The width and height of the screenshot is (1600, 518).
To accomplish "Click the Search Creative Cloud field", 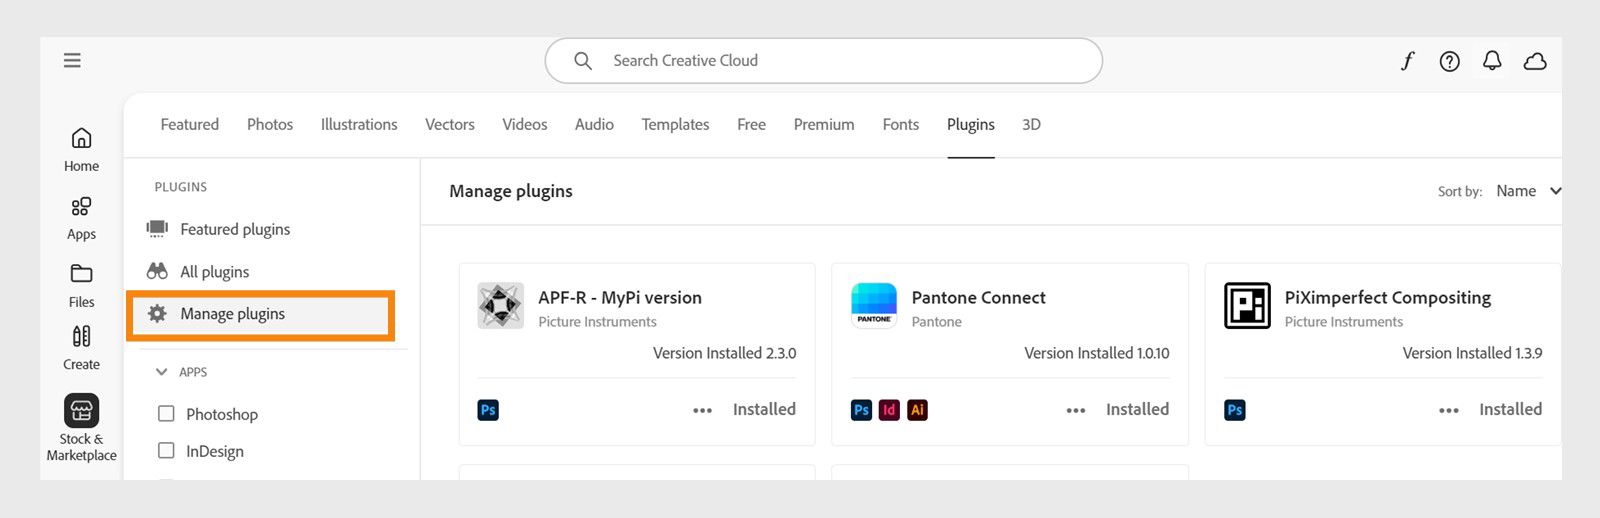I will 823,61.
